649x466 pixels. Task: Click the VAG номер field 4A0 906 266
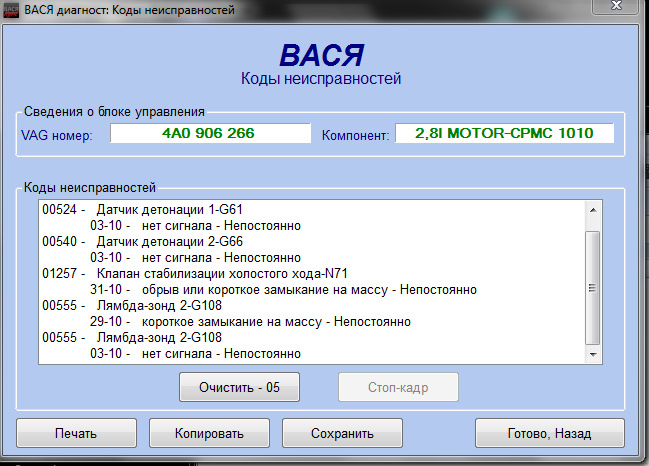[210, 133]
